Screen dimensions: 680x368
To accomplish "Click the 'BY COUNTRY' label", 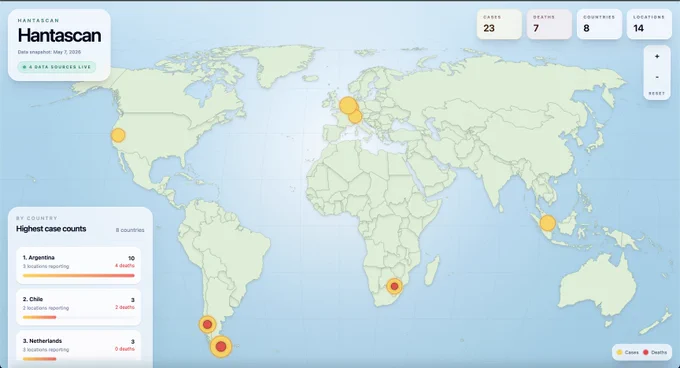I will click(x=36, y=218).
